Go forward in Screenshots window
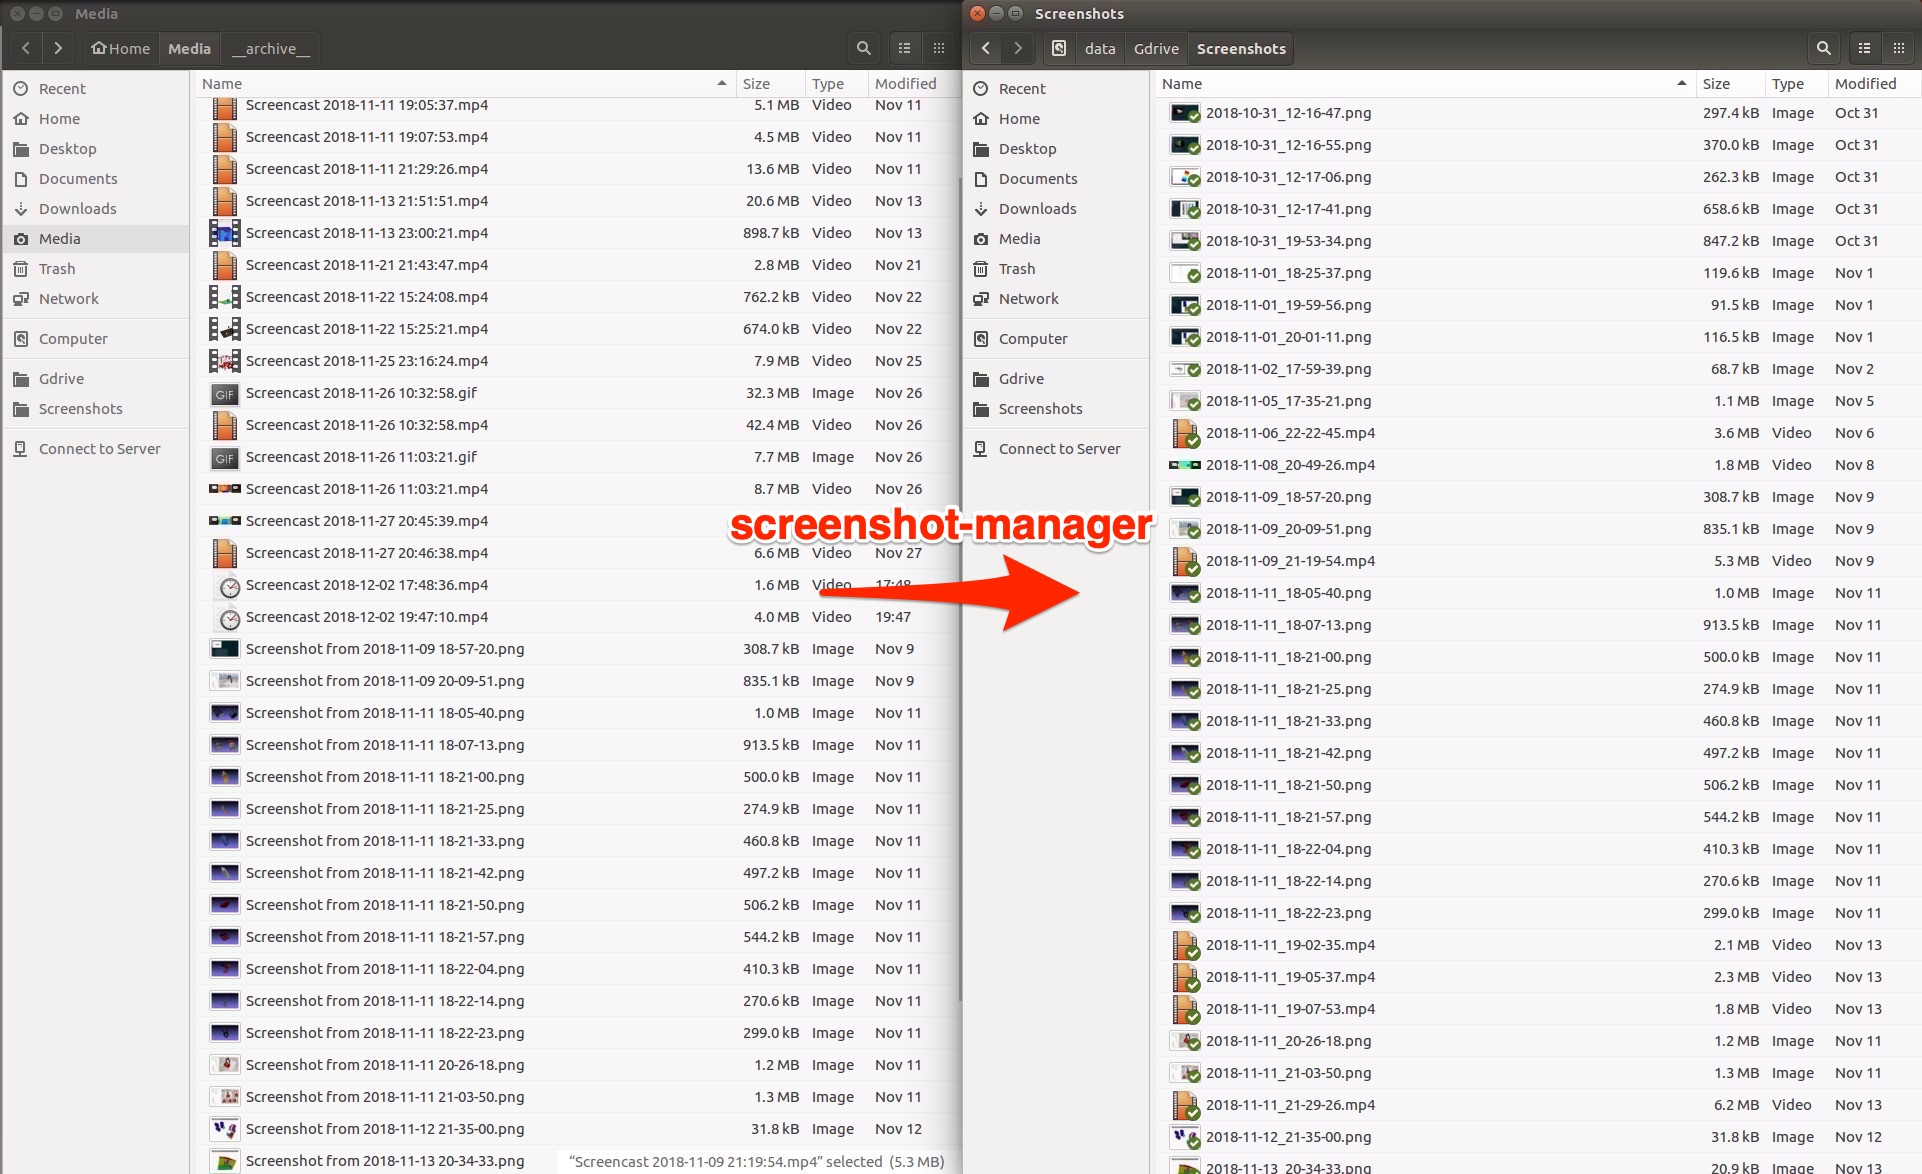Image resolution: width=1922 pixels, height=1174 pixels. point(1018,48)
